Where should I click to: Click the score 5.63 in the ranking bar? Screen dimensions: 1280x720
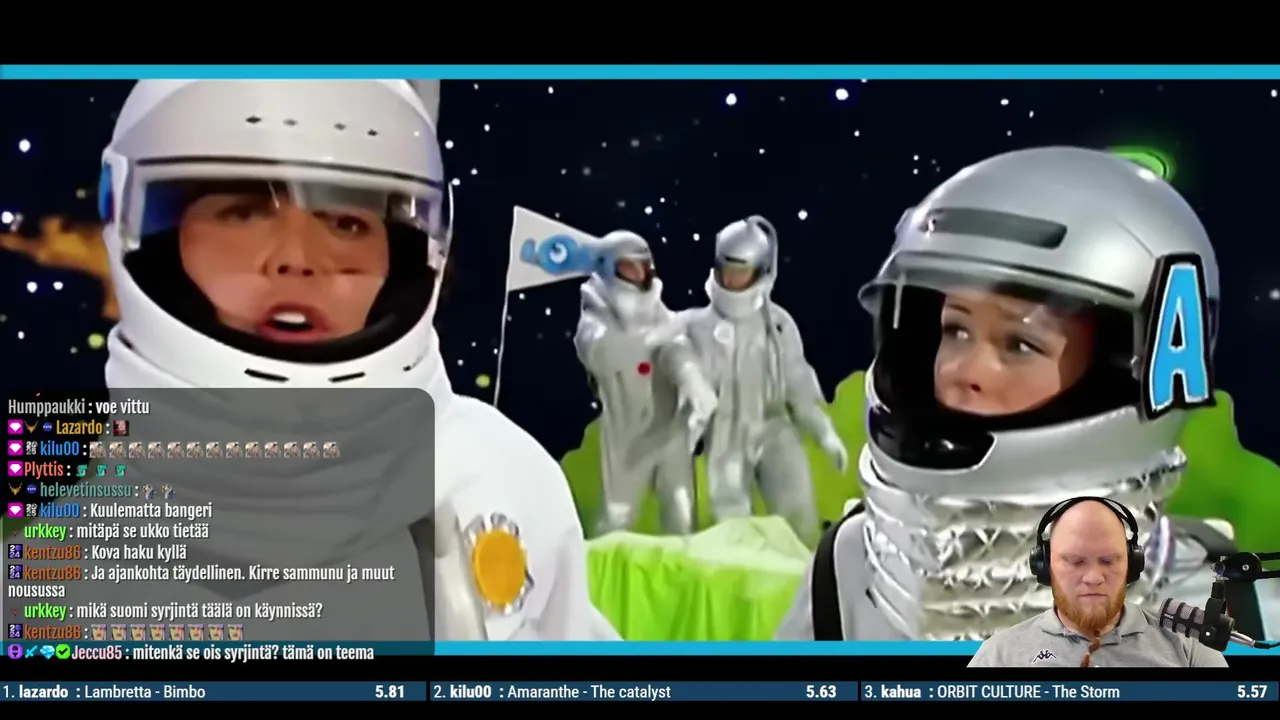821,692
